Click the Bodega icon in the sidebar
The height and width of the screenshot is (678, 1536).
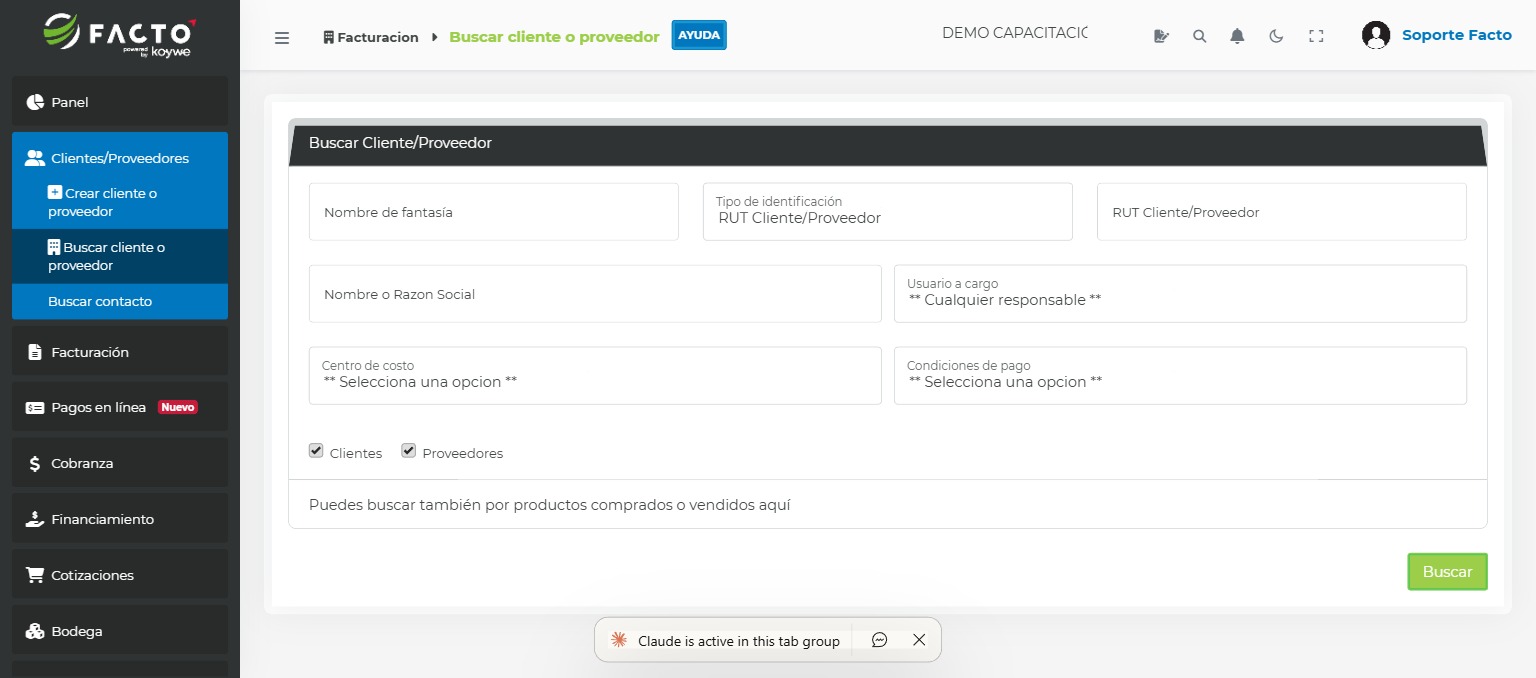[33, 631]
